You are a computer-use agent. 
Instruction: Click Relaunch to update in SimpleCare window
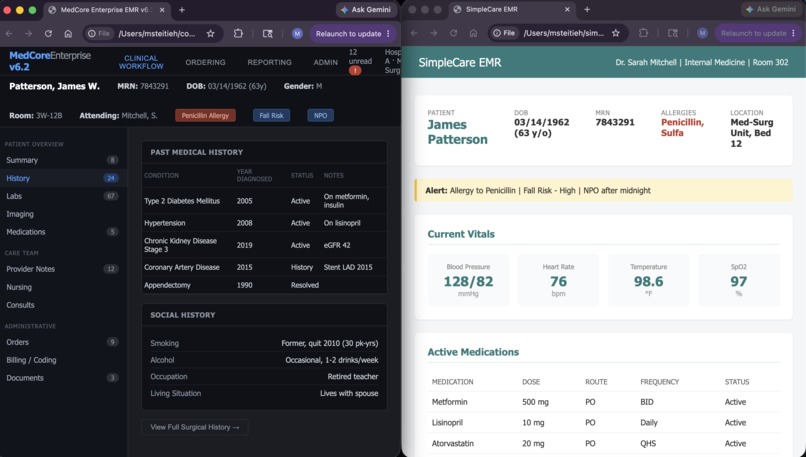click(x=758, y=33)
